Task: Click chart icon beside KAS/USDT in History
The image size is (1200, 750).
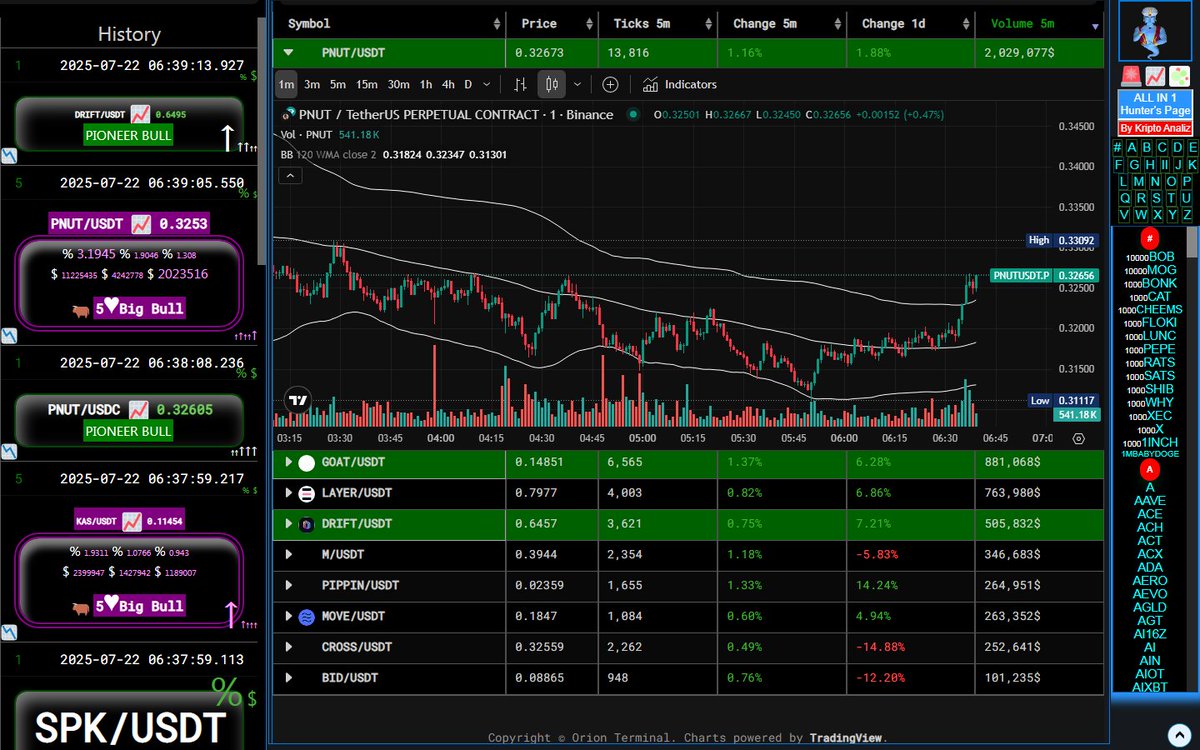Action: click(x=132, y=520)
